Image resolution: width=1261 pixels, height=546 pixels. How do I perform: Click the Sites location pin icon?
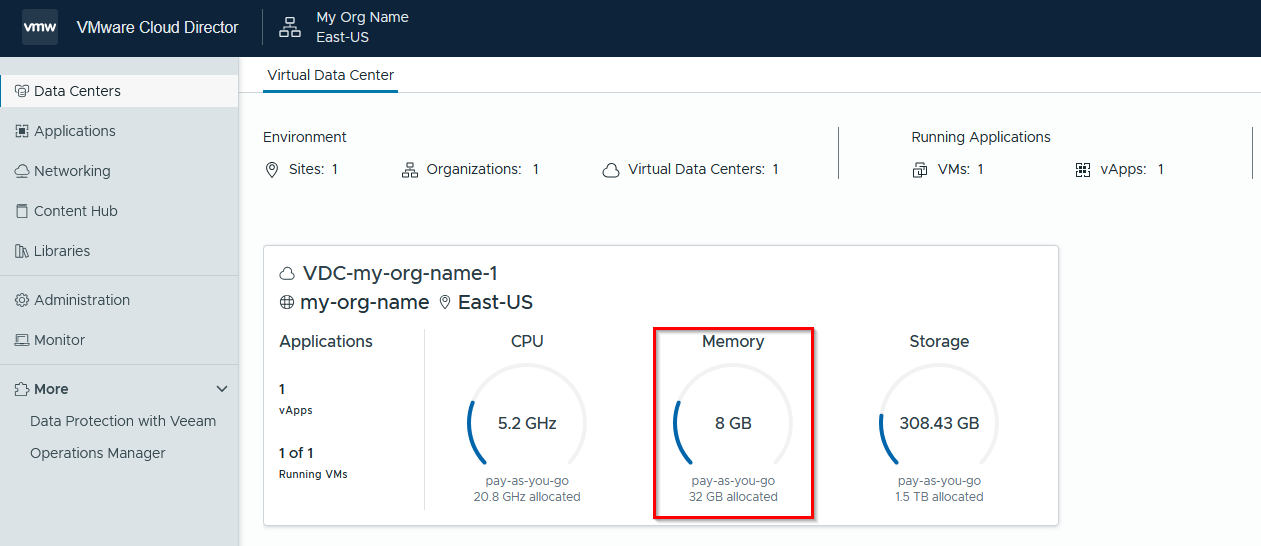[271, 170]
